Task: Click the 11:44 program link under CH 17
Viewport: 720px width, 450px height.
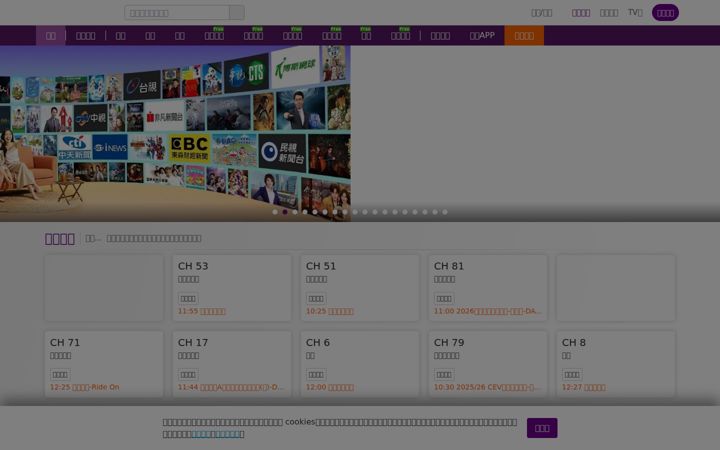Action: coord(231,387)
